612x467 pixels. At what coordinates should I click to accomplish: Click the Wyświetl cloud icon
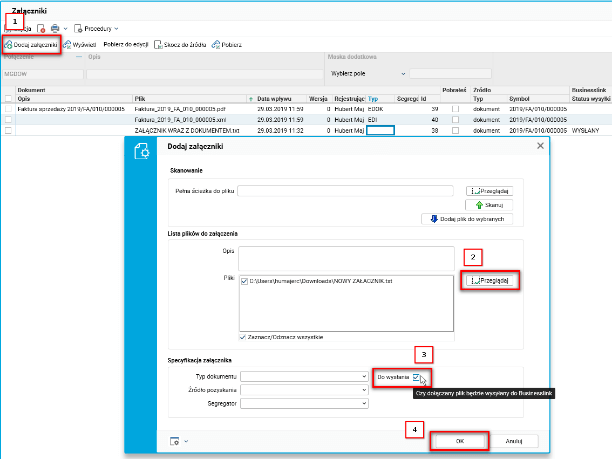tap(67, 45)
